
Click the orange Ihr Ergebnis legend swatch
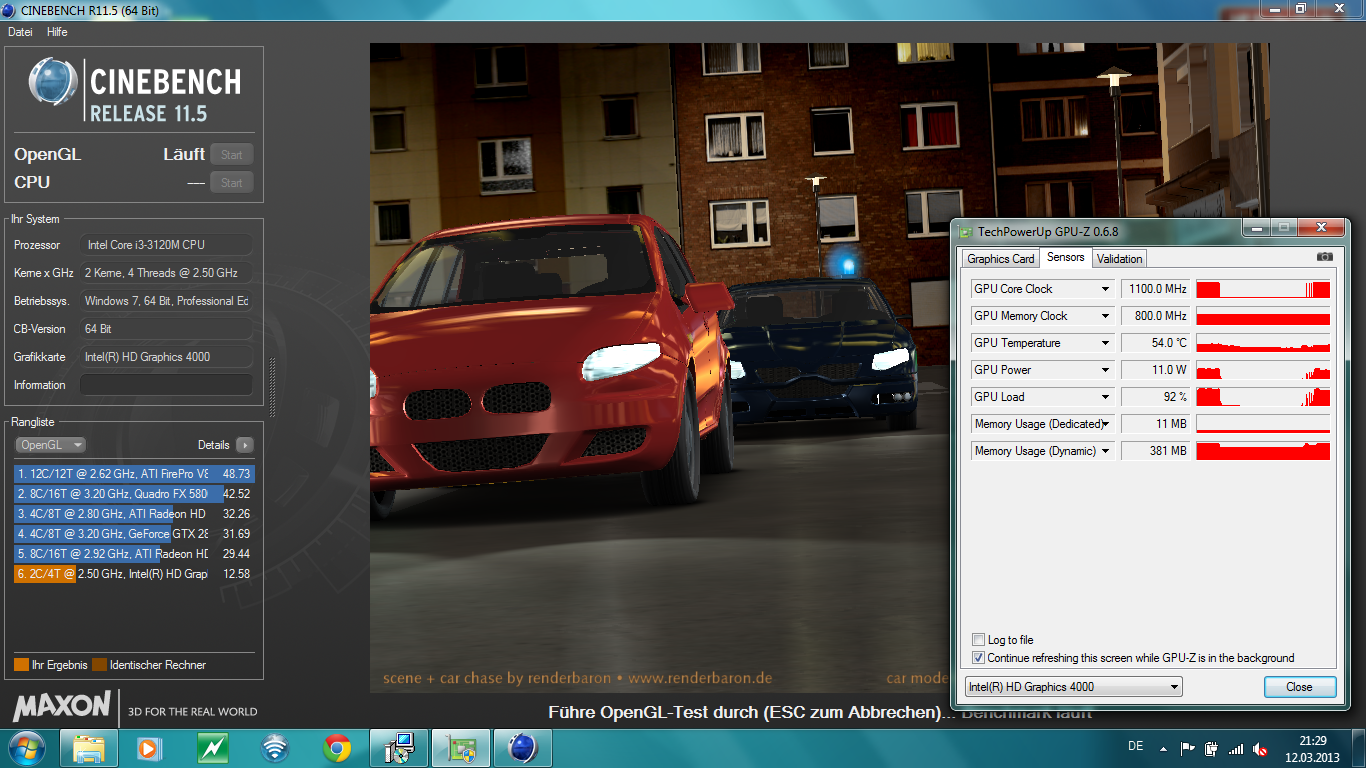(21, 665)
